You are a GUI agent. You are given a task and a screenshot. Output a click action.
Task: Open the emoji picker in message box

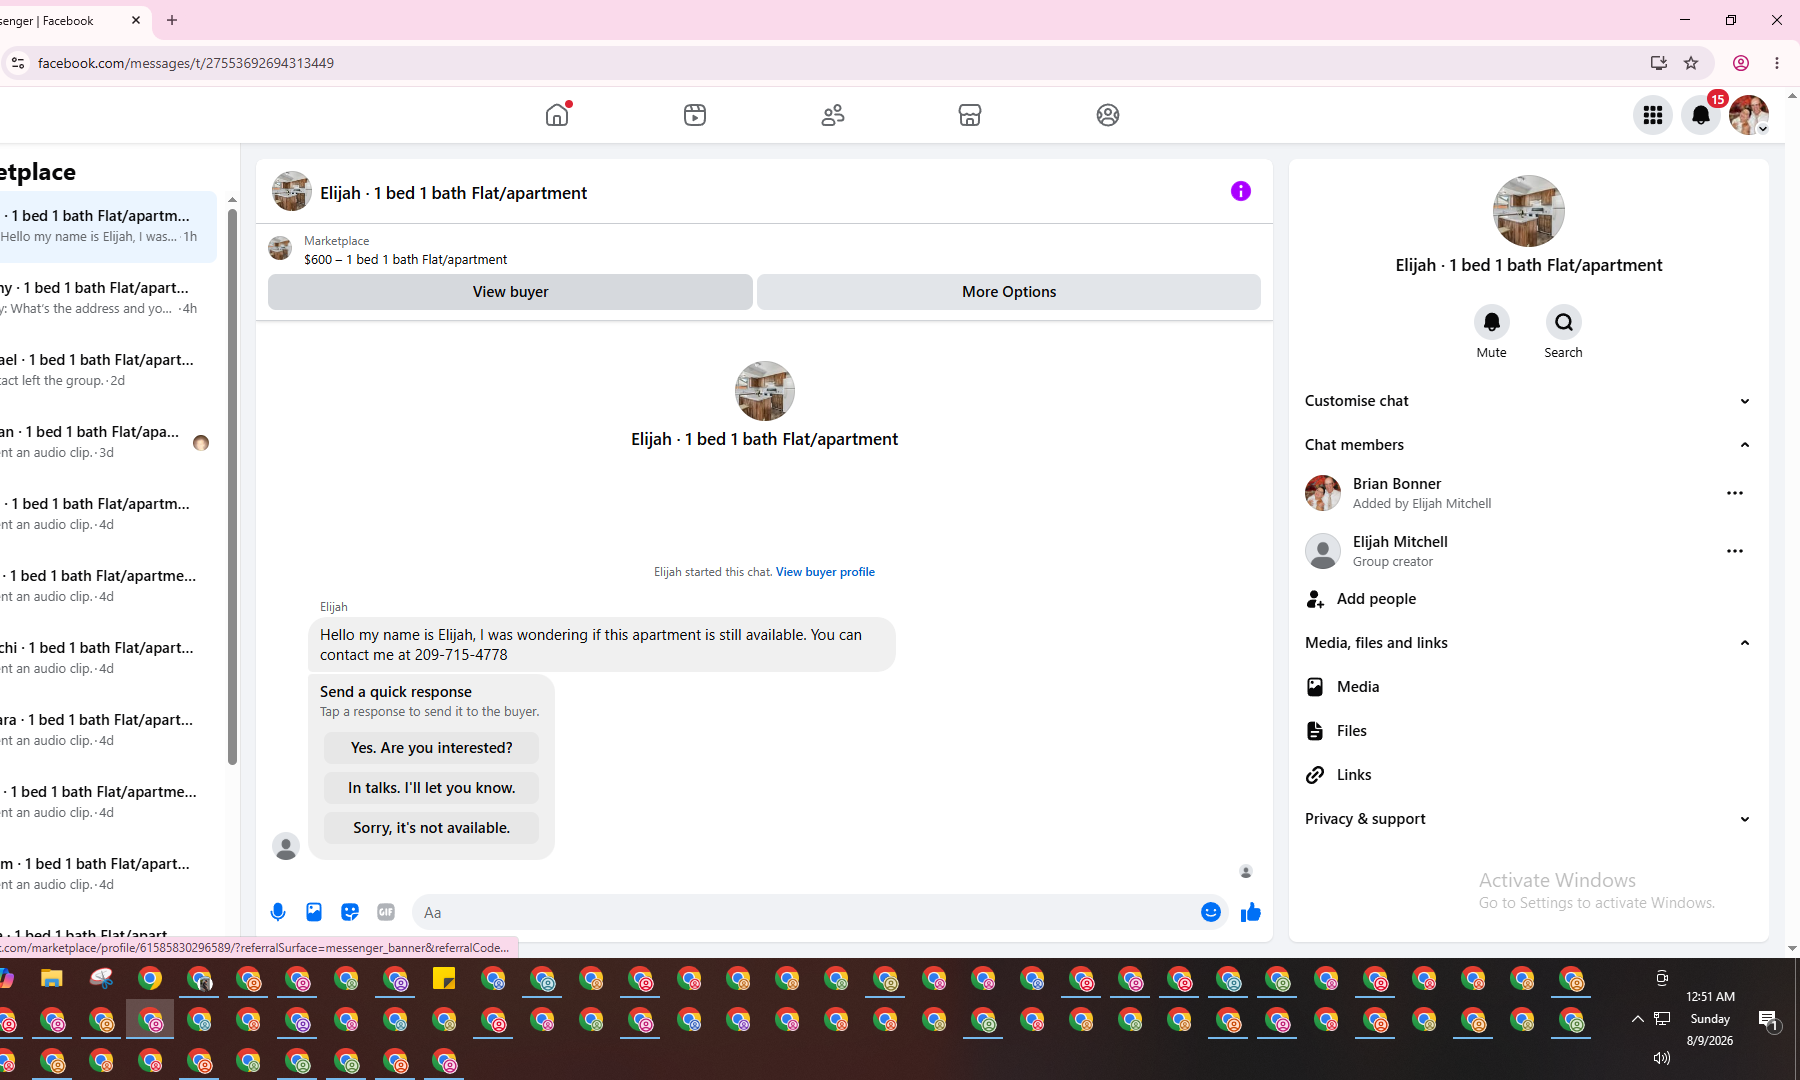1211,912
